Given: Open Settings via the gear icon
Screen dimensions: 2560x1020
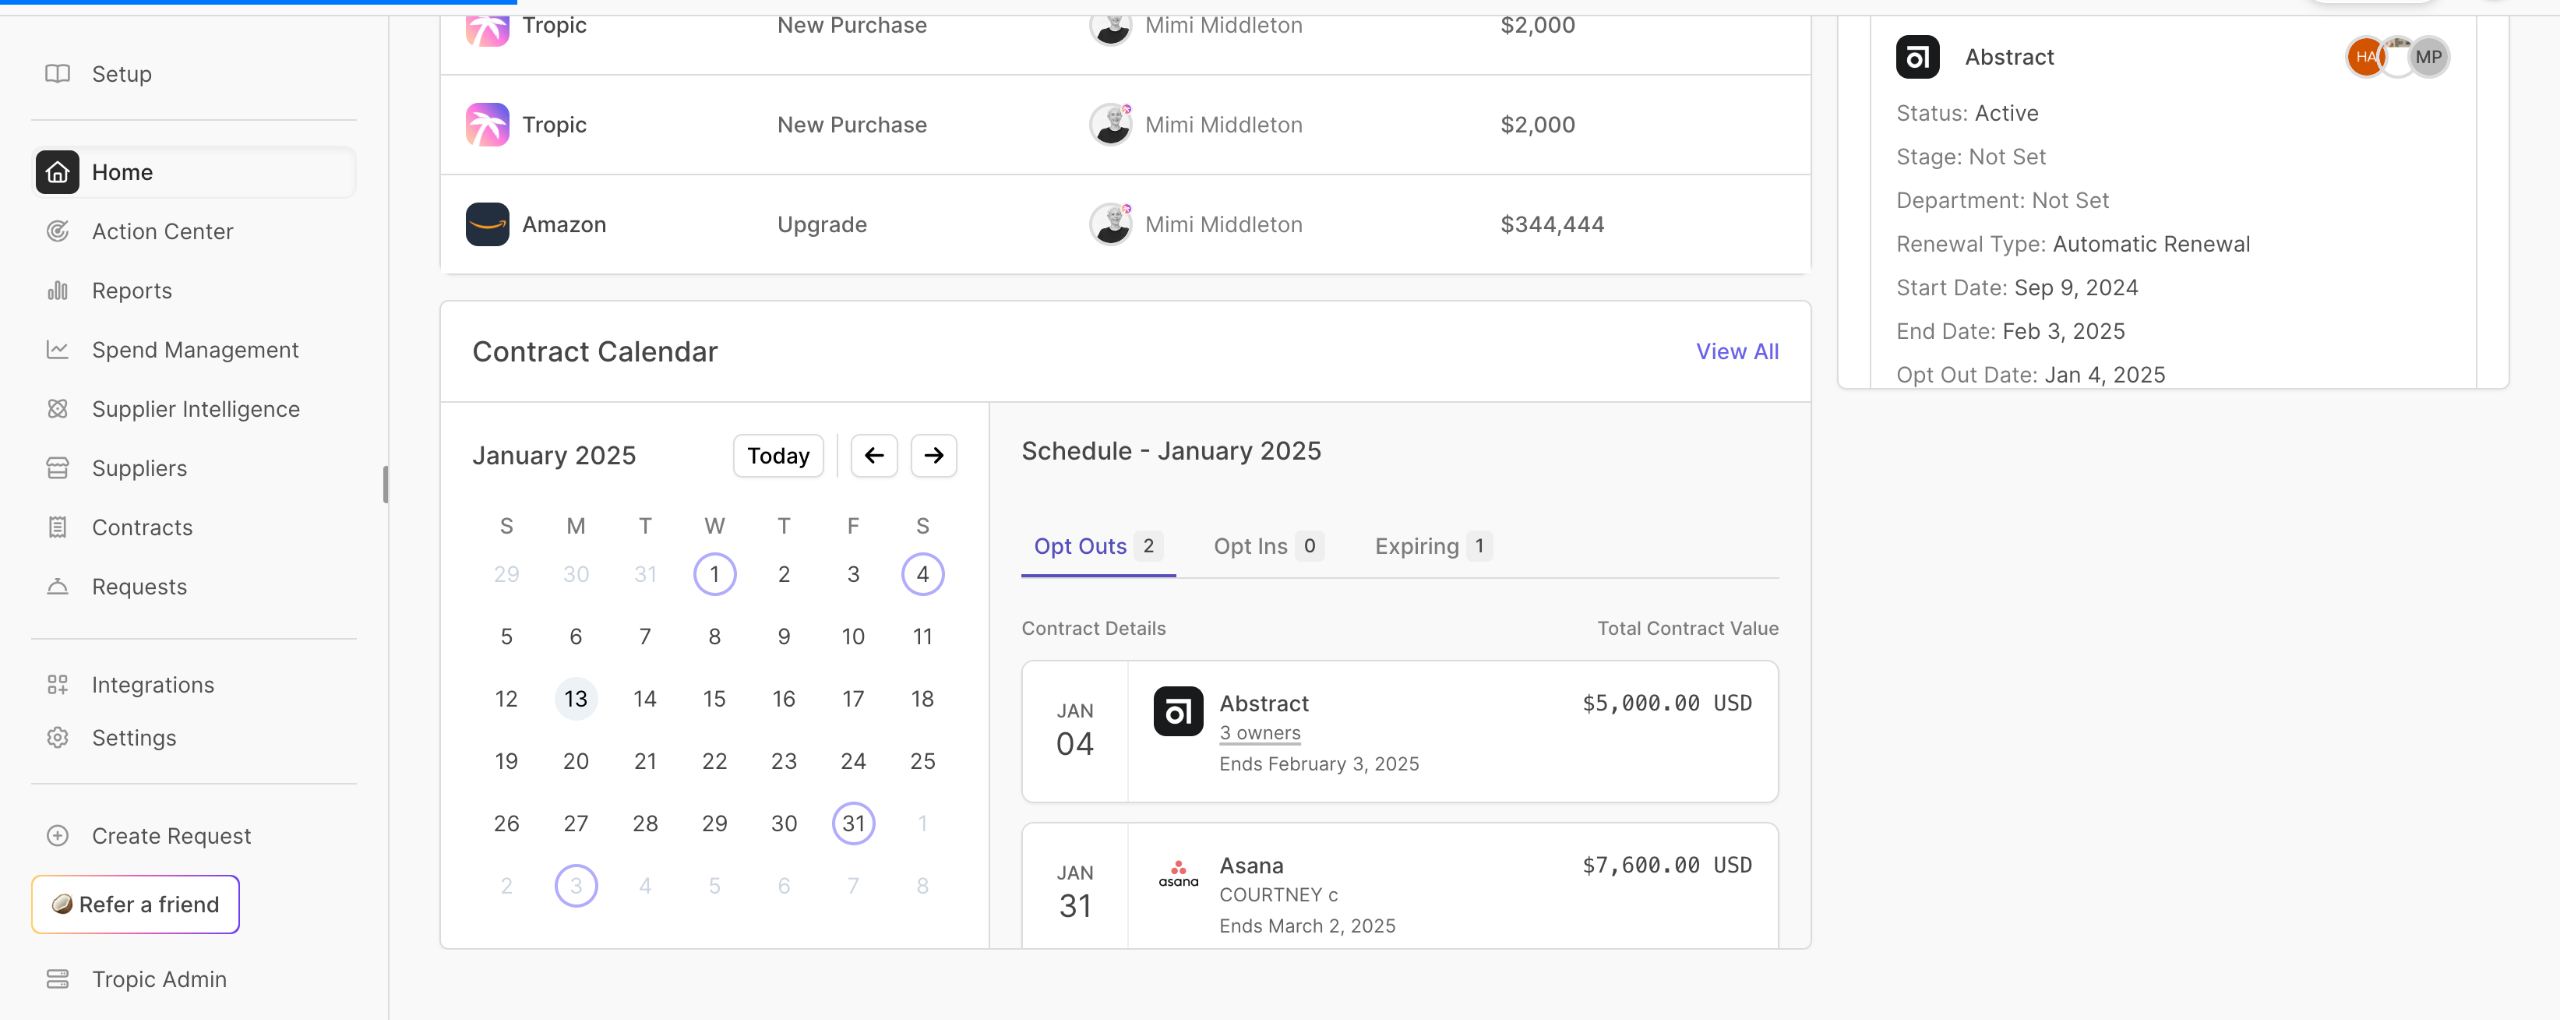Looking at the screenshot, I should [58, 738].
